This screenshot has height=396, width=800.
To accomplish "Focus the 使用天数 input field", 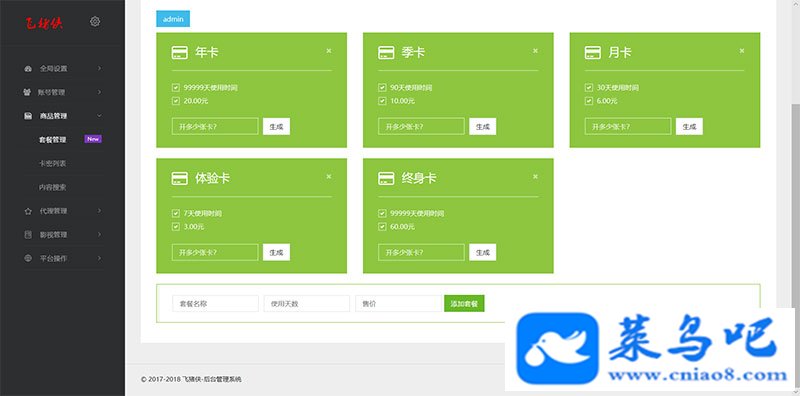I will click(307, 303).
